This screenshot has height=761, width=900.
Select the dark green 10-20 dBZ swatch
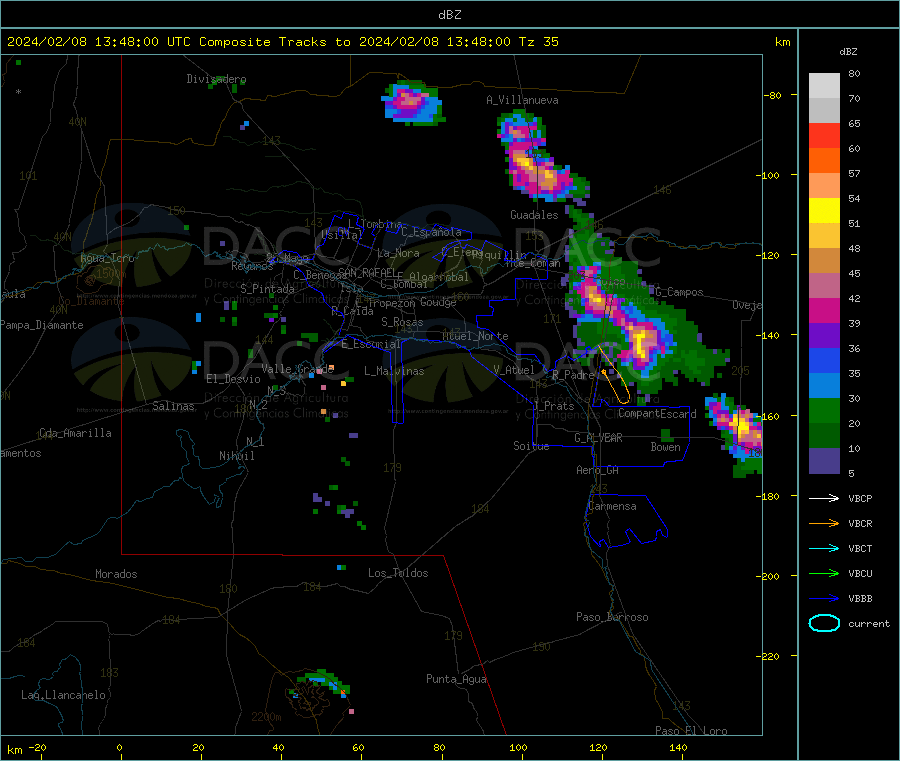824,436
